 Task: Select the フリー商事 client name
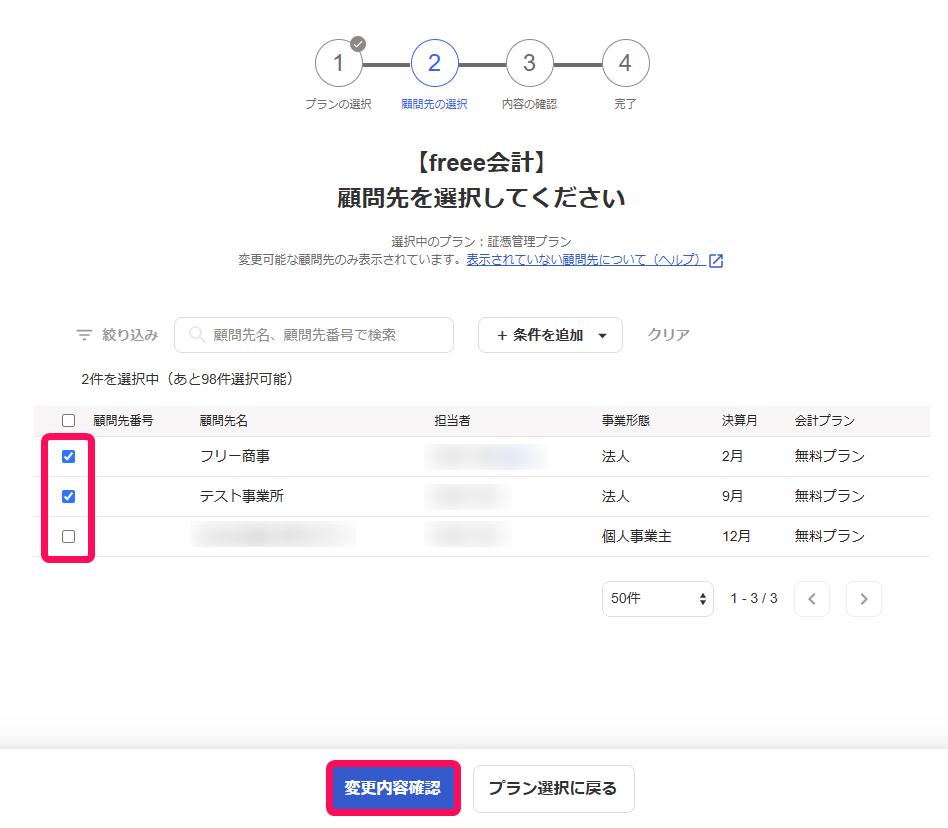point(235,456)
